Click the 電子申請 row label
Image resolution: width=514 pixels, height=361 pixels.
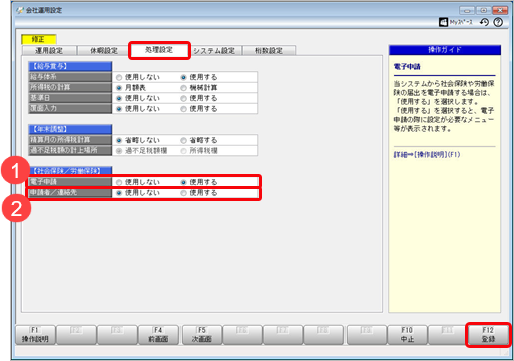point(70,182)
